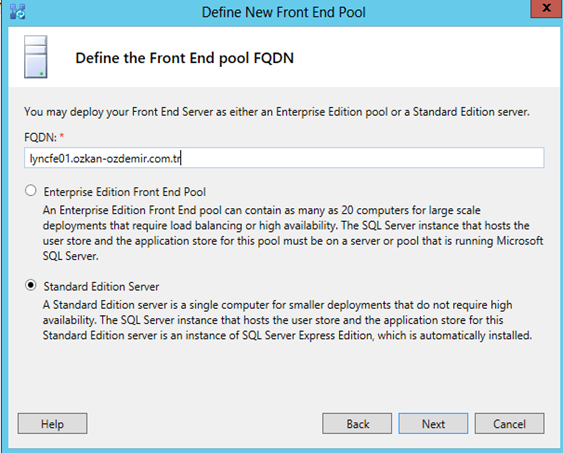
Task: Select the Enterprise Edition Front End Pool radio
Action: click(x=31, y=191)
